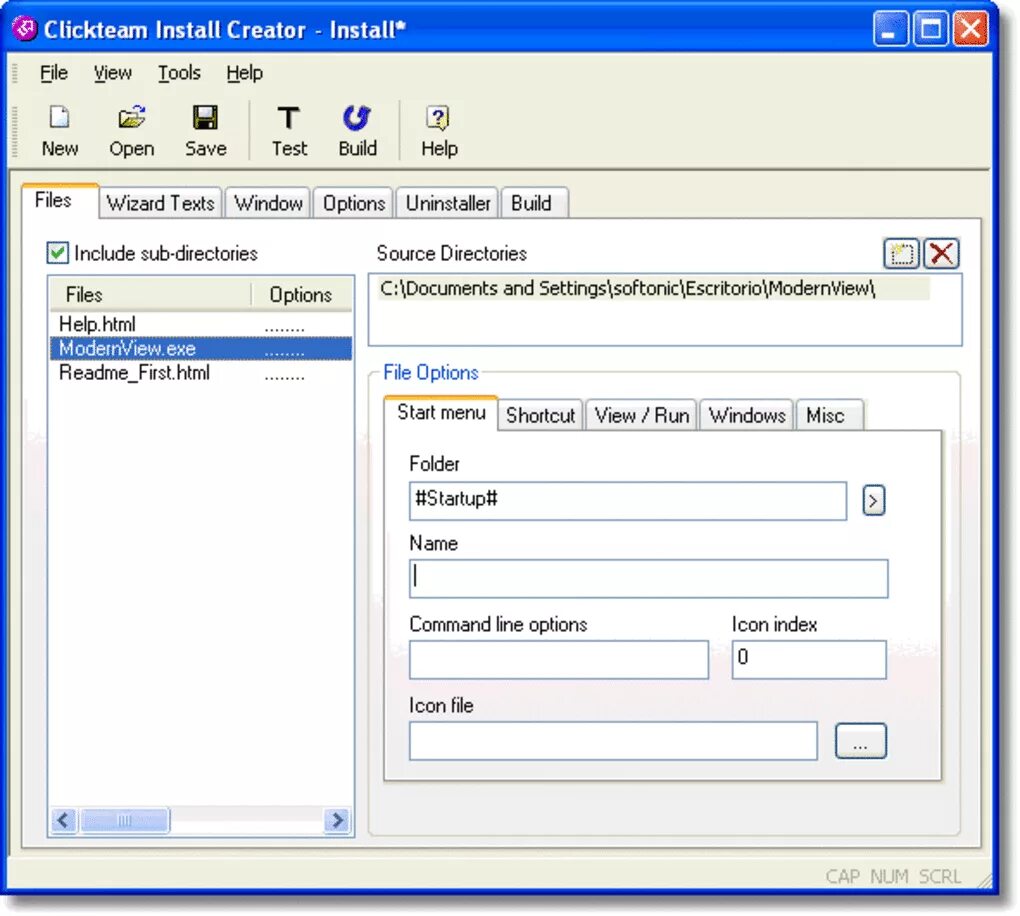Click the Icon index field
This screenshot has height=916, width=1020.
coord(809,660)
